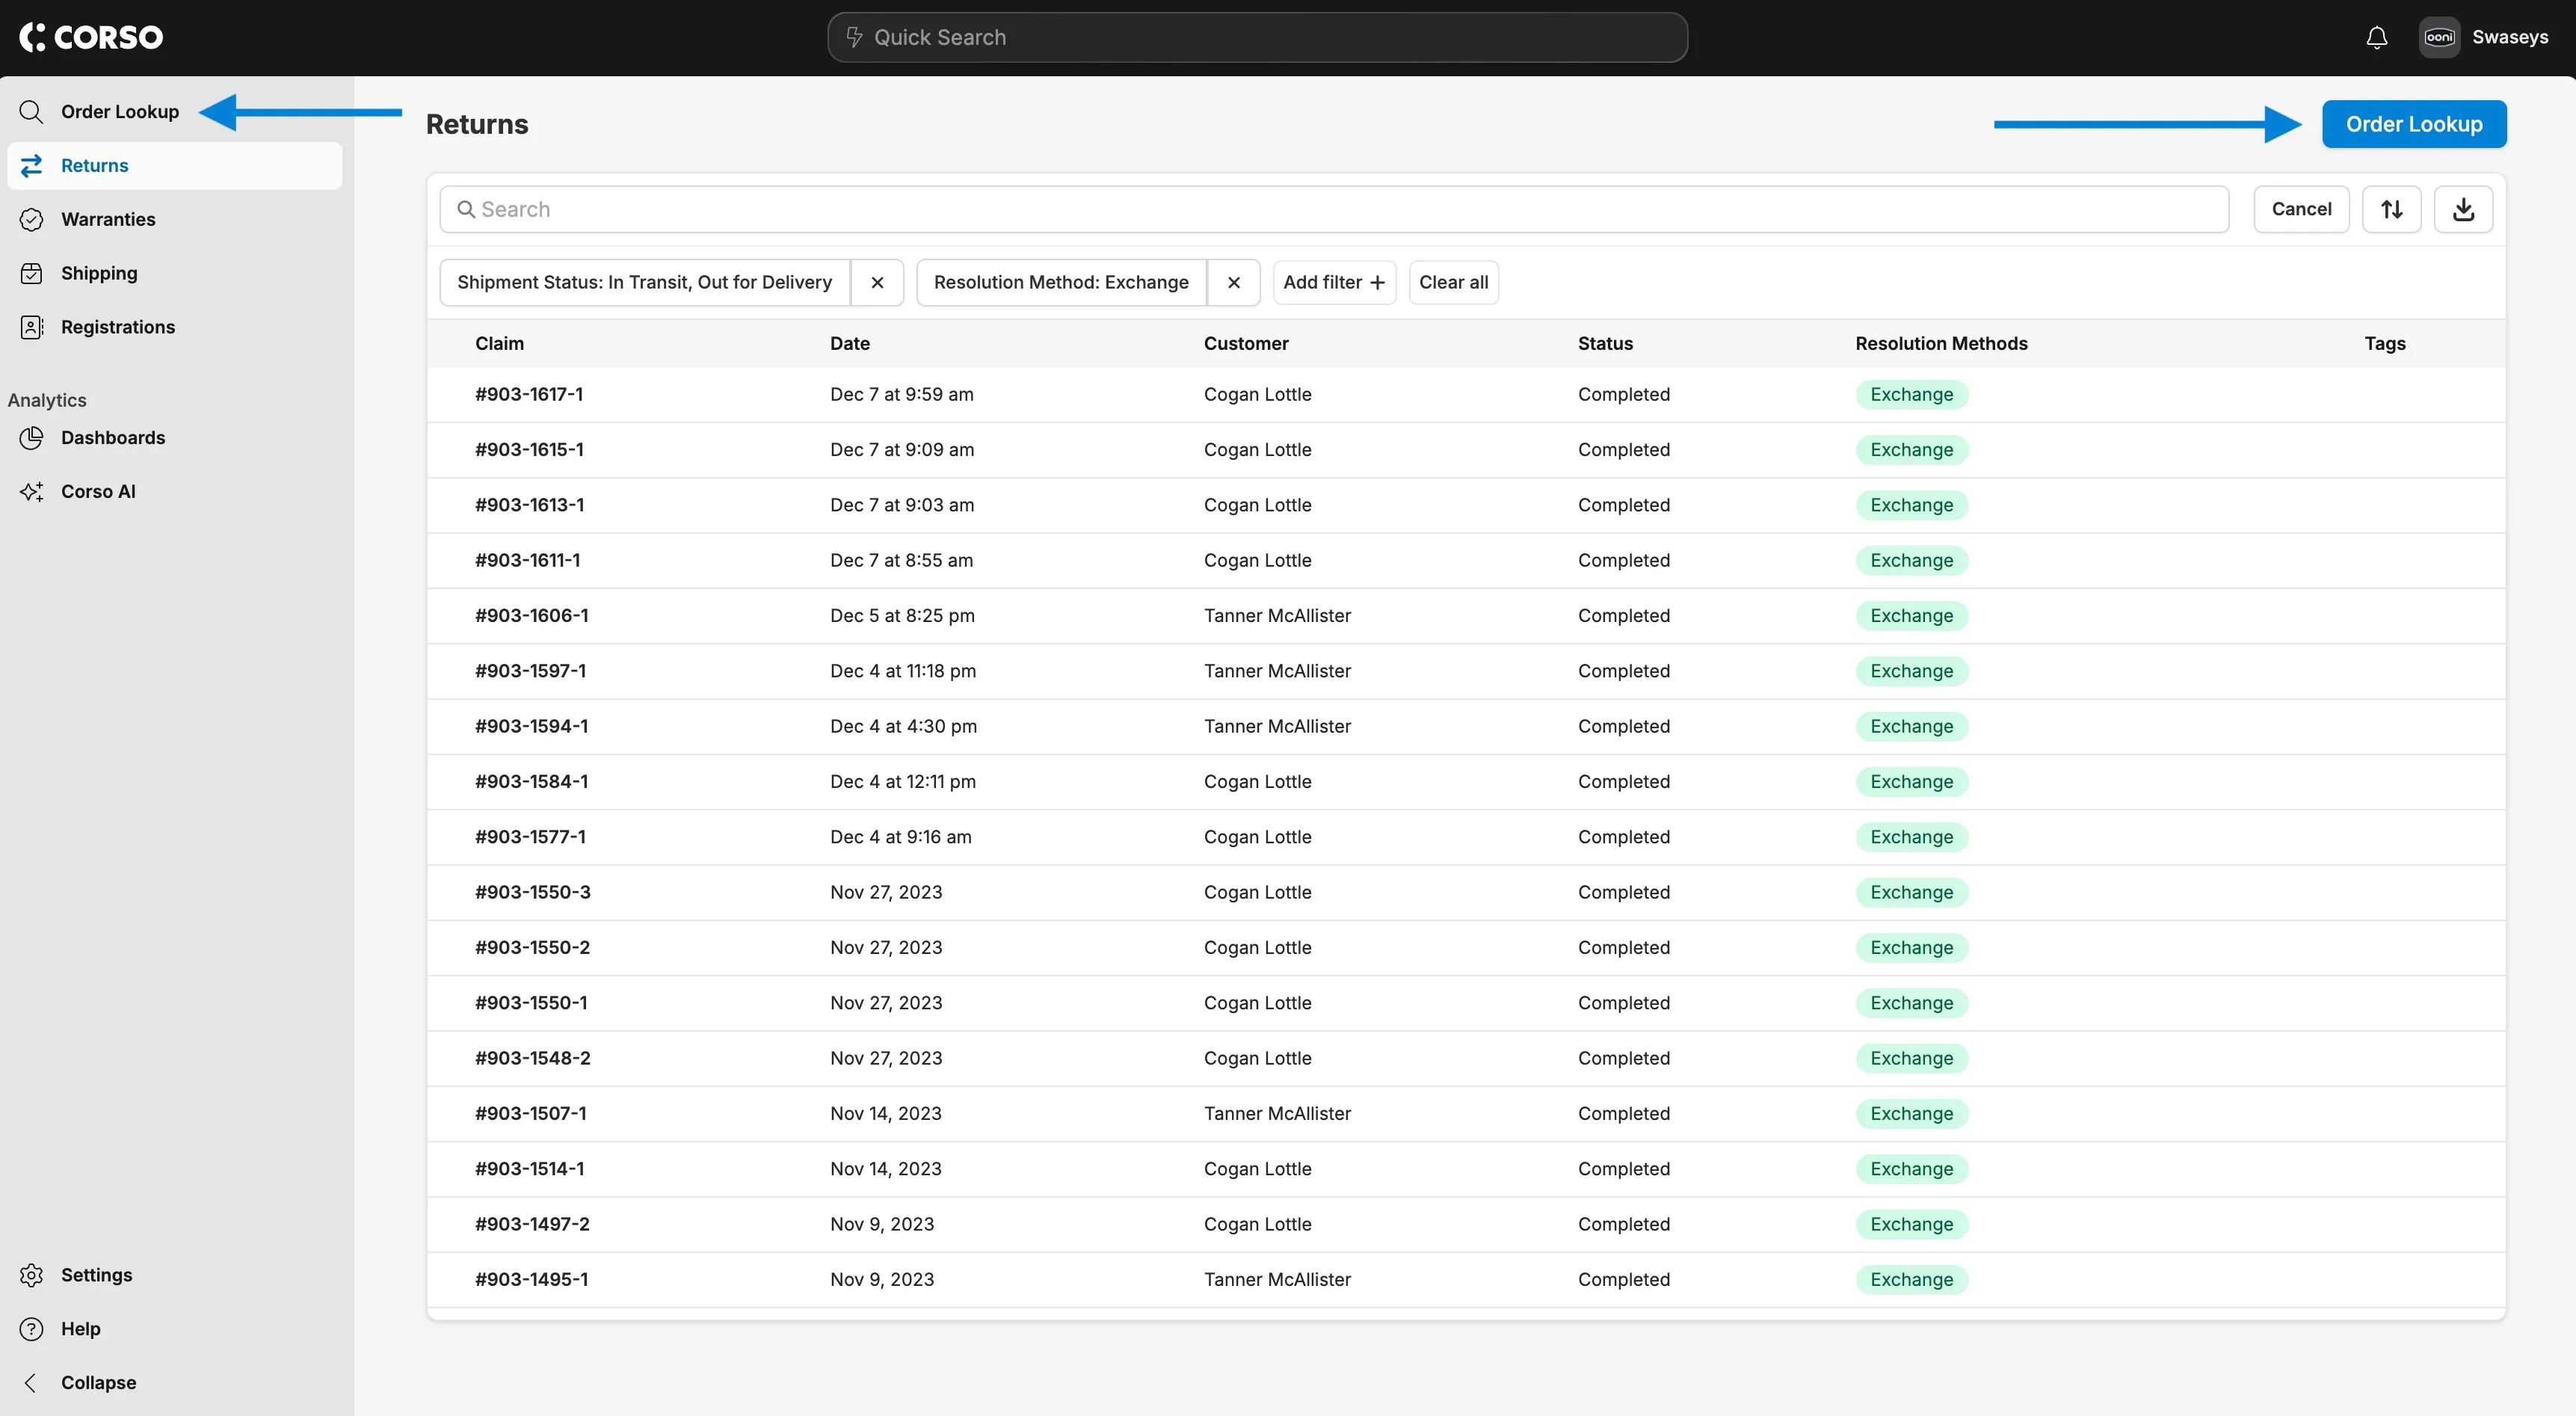Viewport: 2576px width, 1416px height.
Task: Remove the Resolution Method Exchange filter
Action: coord(1233,282)
